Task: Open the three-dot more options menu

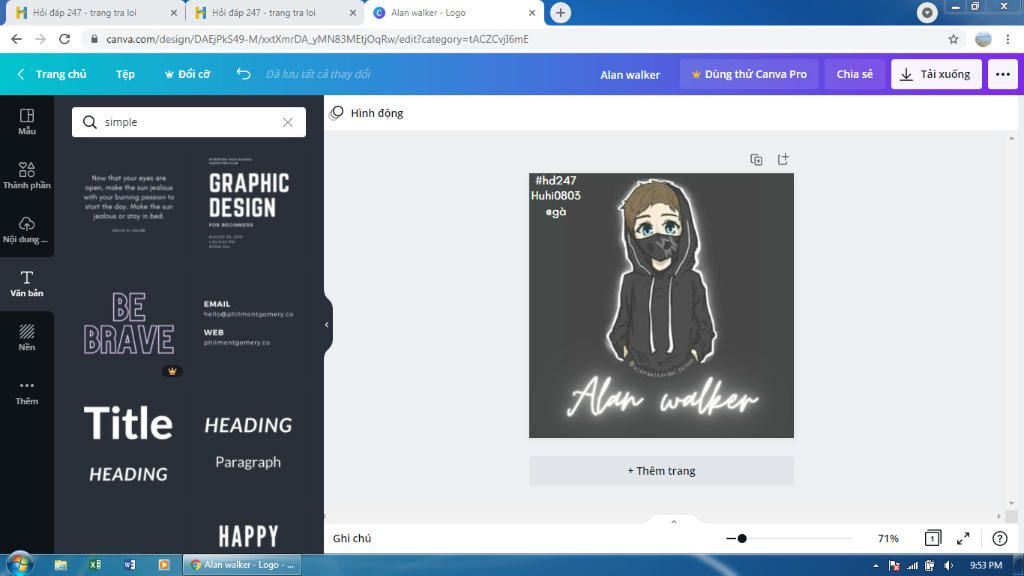Action: [x=1003, y=74]
